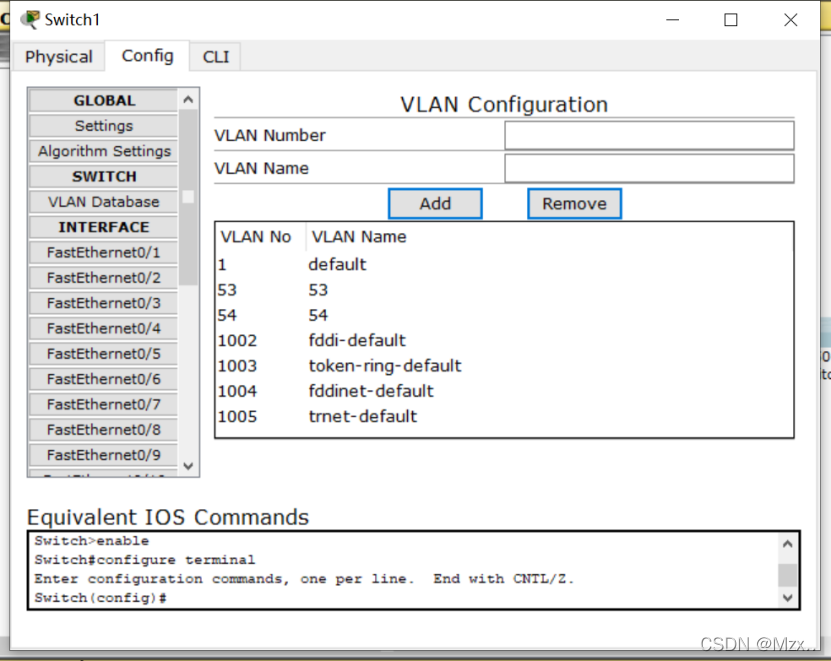This screenshot has width=831, height=661.
Task: Maximize the Switch1 window
Action: (x=731, y=20)
